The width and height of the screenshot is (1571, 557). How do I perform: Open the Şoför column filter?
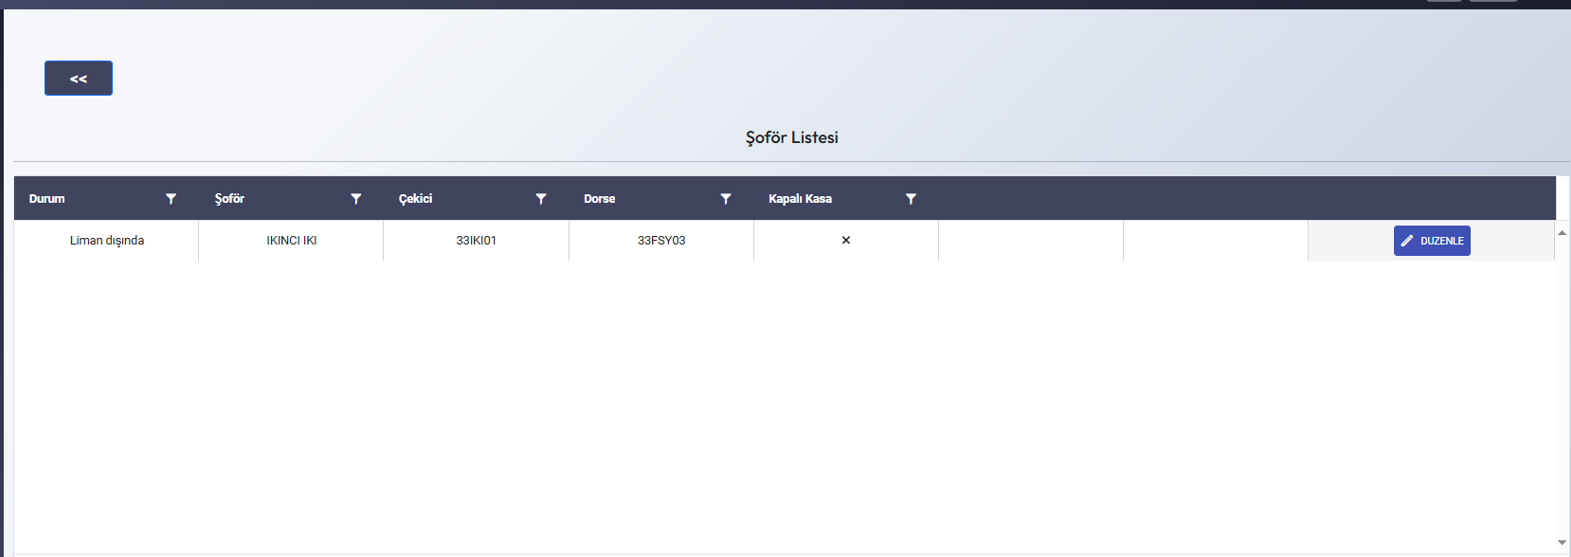coord(356,199)
